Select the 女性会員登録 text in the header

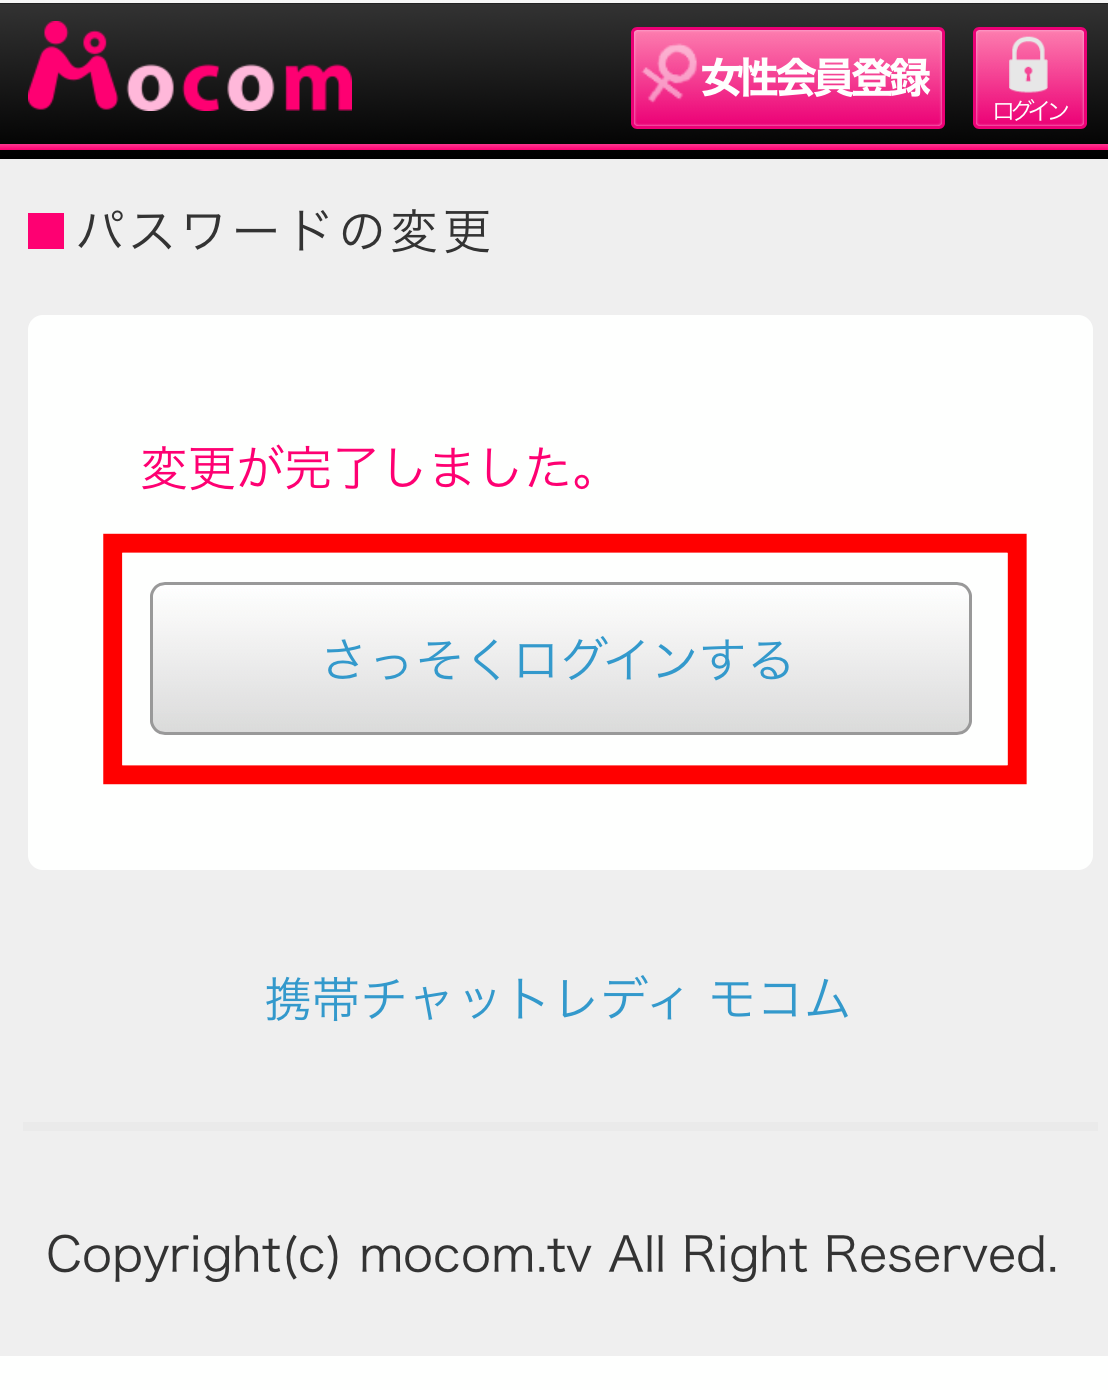816,77
